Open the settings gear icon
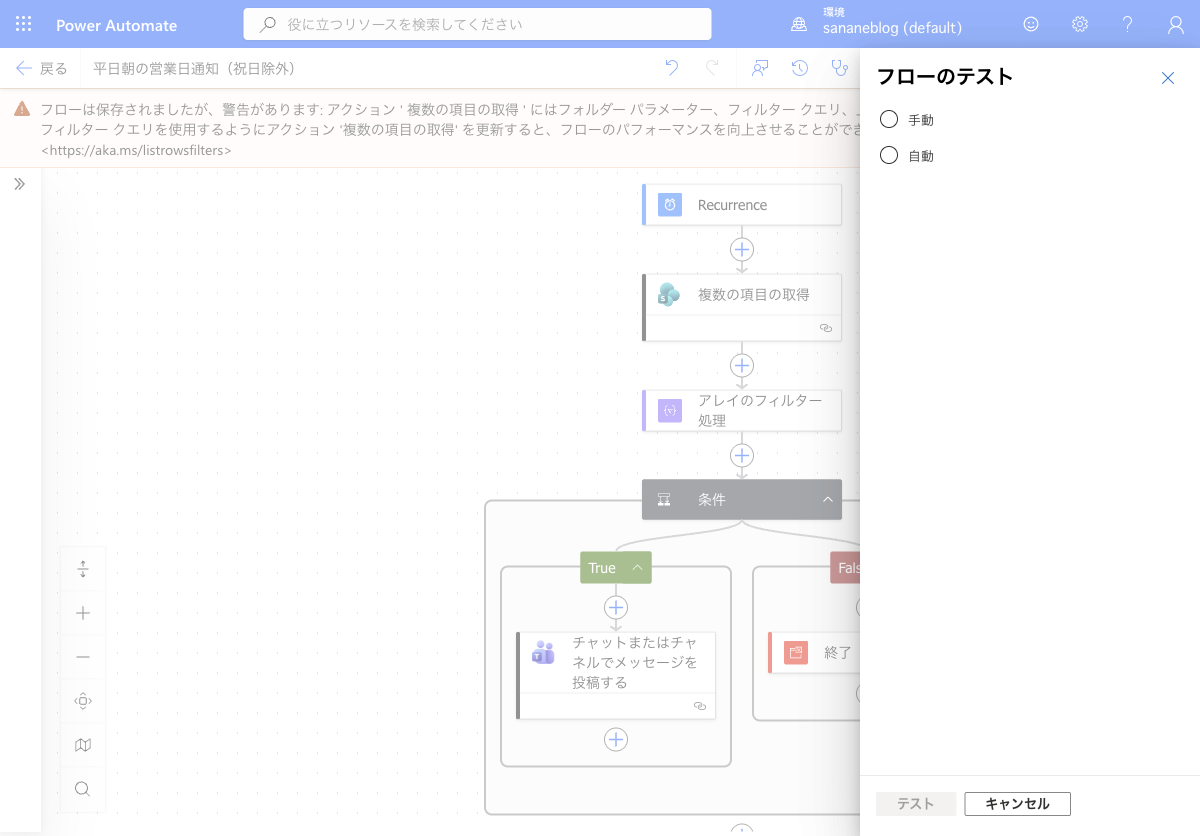This screenshot has height=836, width=1200. point(1080,24)
